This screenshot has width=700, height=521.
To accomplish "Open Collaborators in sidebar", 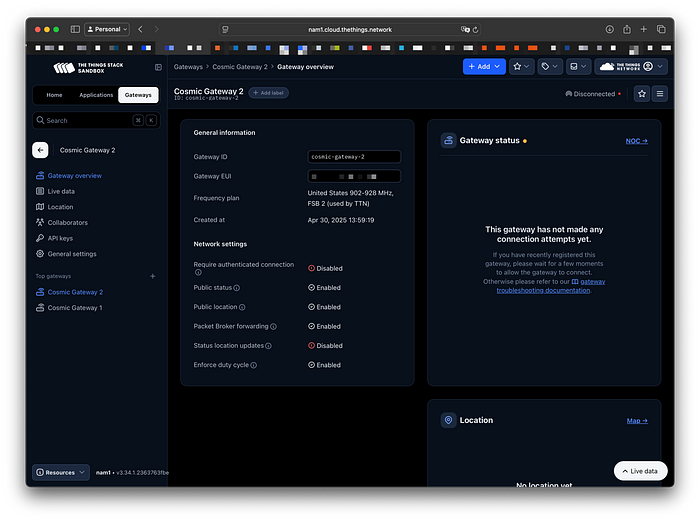I will tap(62, 223).
